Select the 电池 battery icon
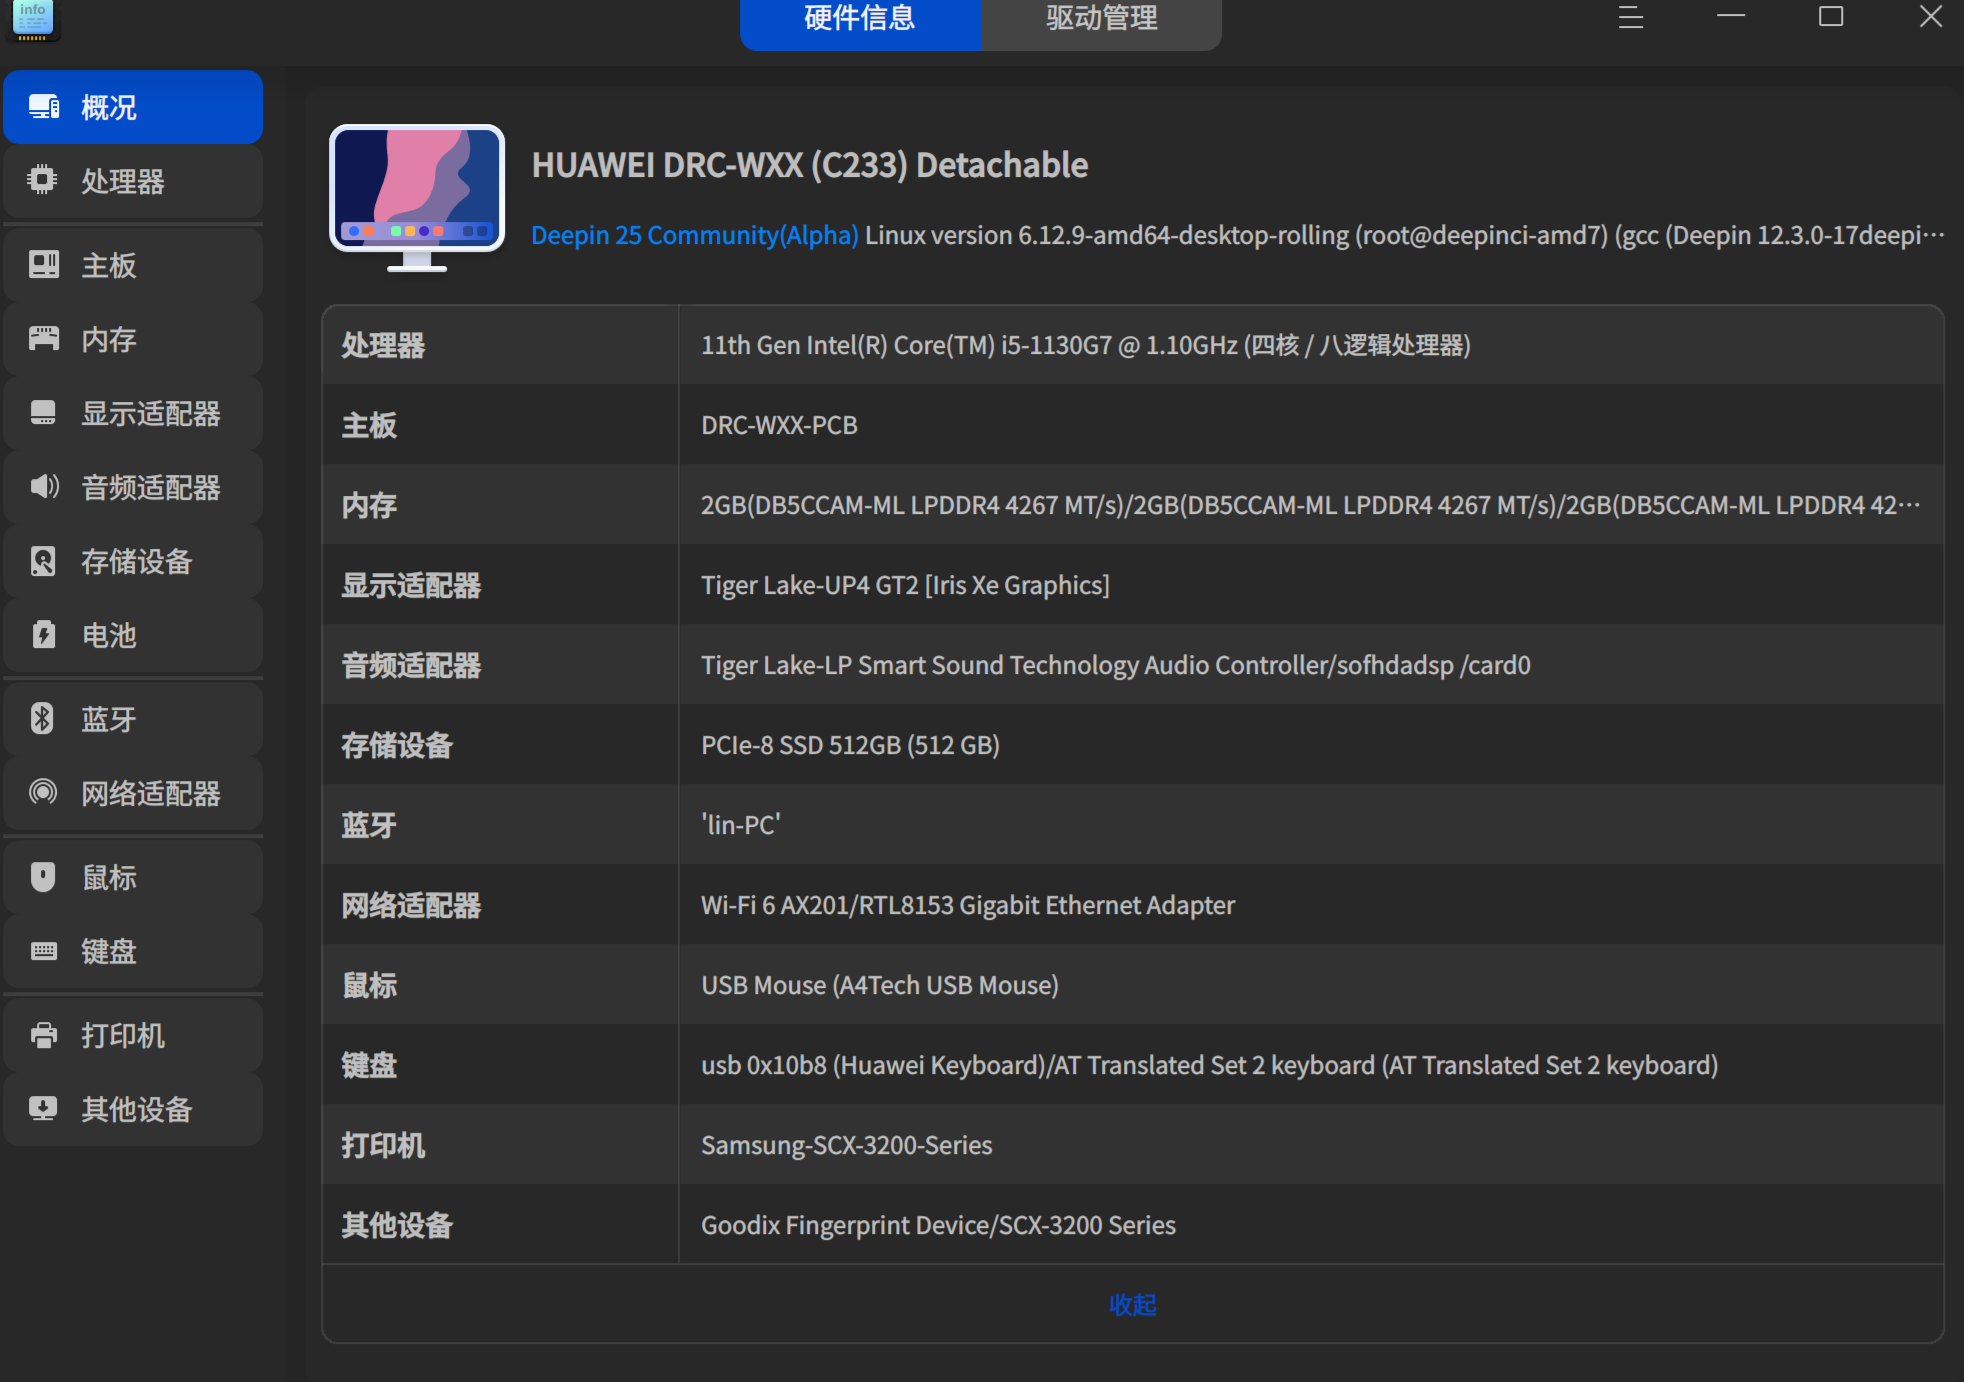Viewport: 1964px width, 1382px height. click(x=44, y=634)
